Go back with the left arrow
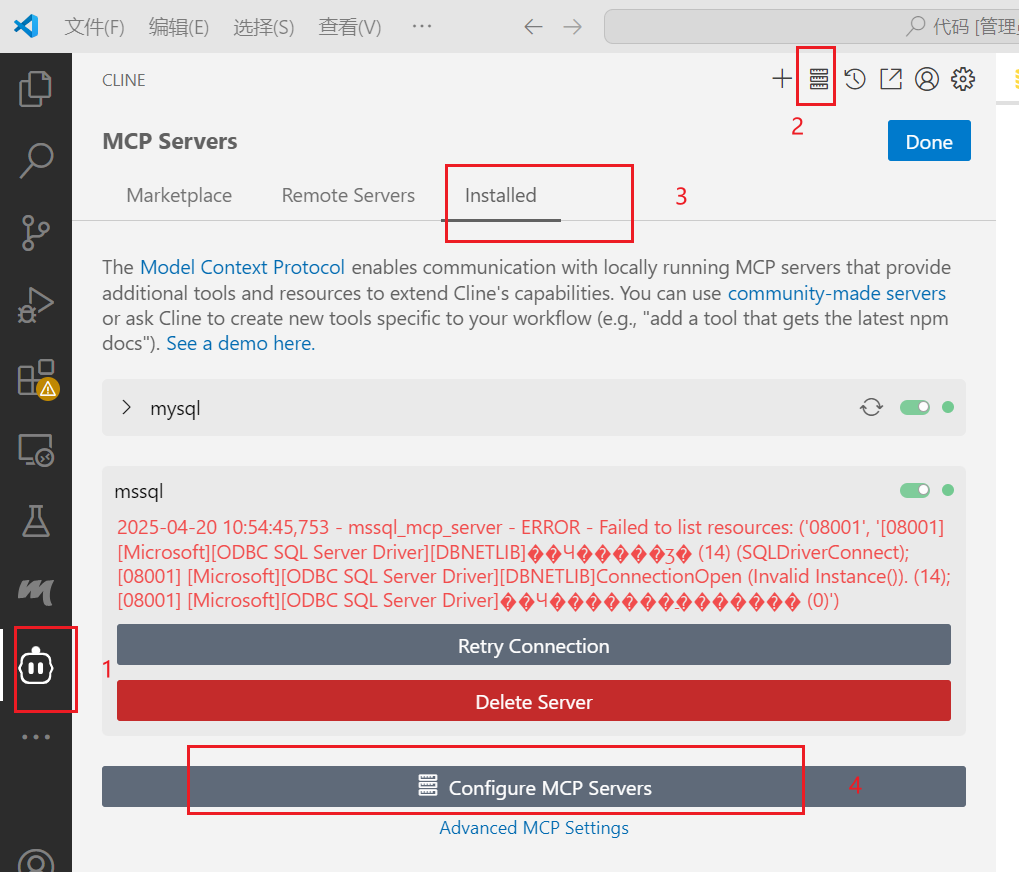Image resolution: width=1019 pixels, height=872 pixels. coord(533,27)
